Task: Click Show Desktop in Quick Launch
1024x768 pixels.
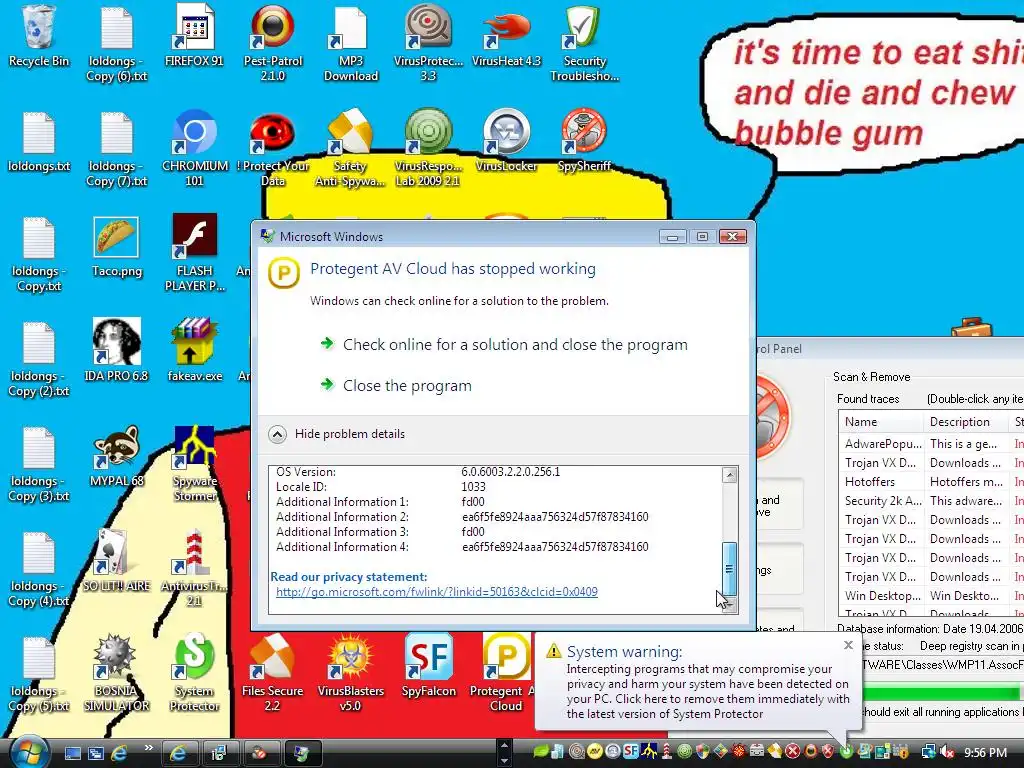Action: click(x=72, y=753)
